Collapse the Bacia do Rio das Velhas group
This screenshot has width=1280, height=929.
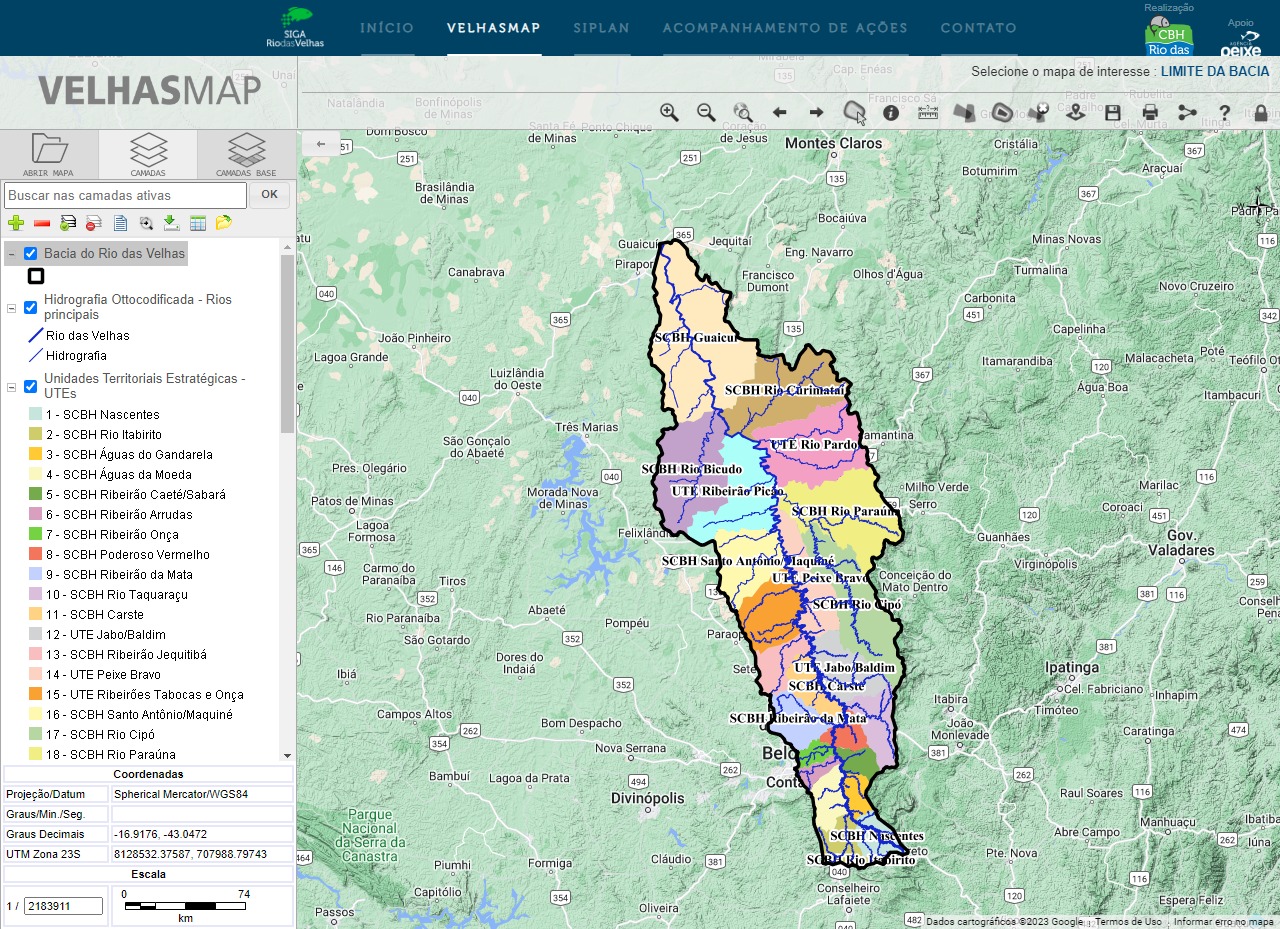12,255
